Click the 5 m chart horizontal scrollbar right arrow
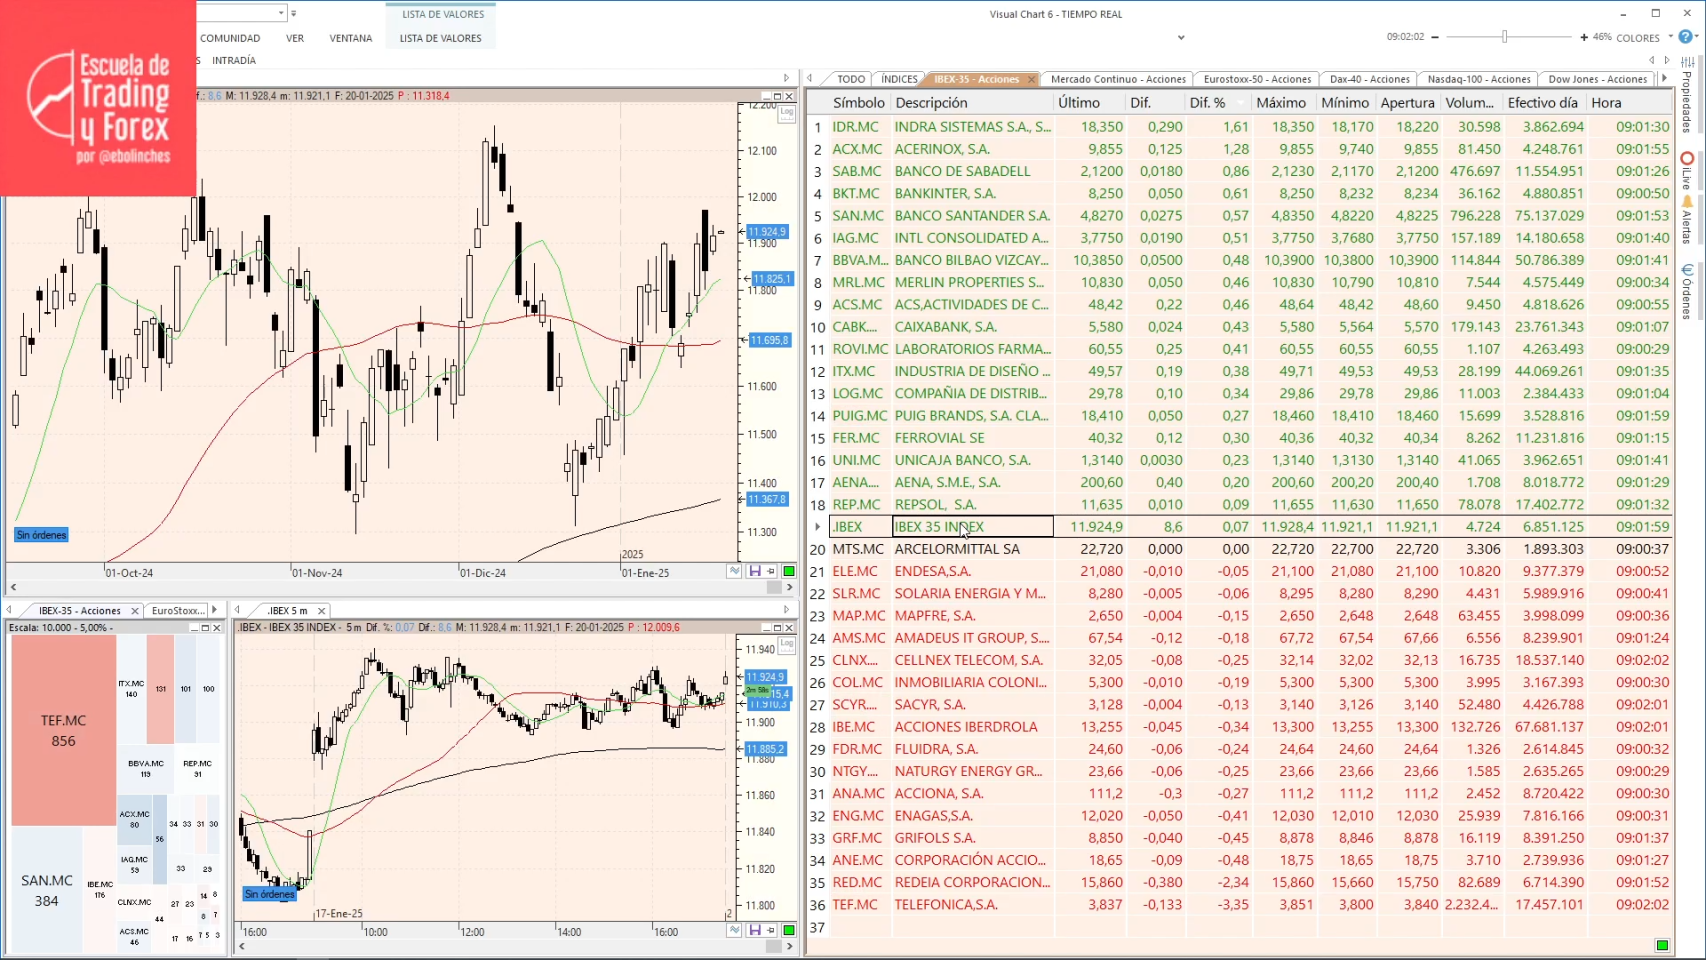The width and height of the screenshot is (1706, 960). pos(789,946)
